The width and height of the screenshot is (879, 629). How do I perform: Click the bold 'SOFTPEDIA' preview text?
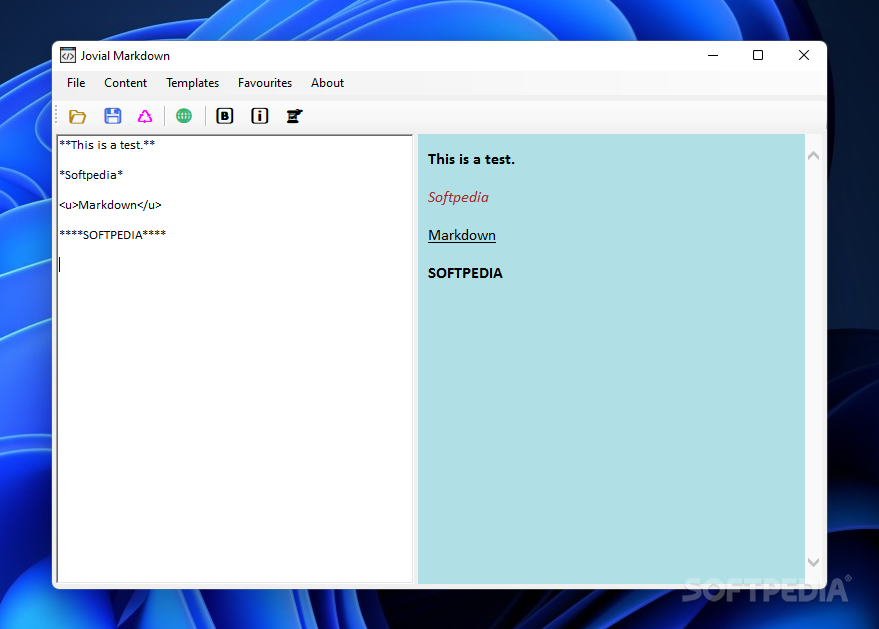tap(465, 274)
